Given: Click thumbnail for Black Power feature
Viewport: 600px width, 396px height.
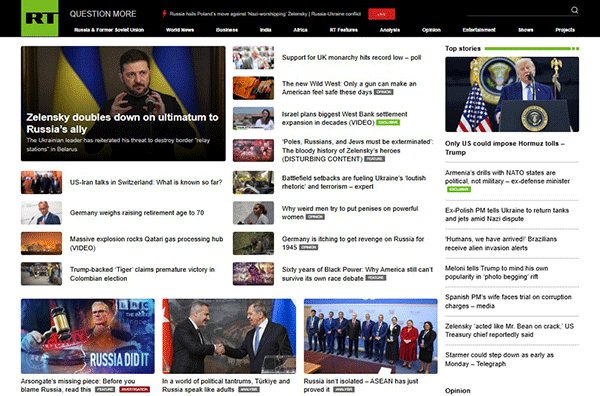Looking at the screenshot, I should 253,274.
